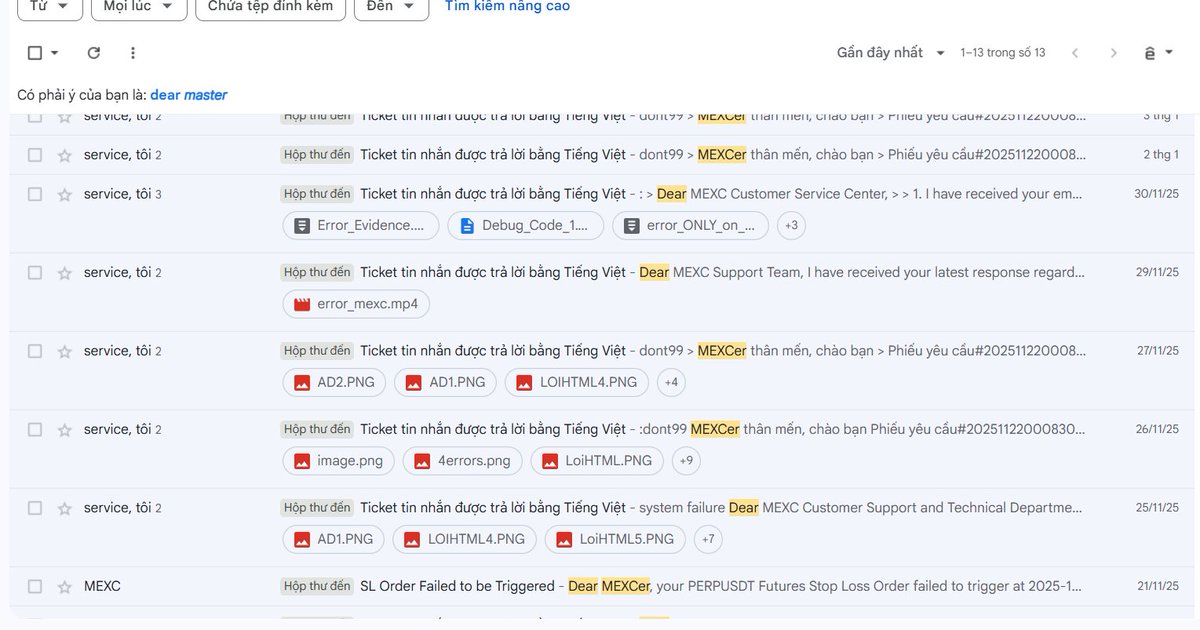Open the error_ONLY_on attachment chip

click(x=690, y=225)
